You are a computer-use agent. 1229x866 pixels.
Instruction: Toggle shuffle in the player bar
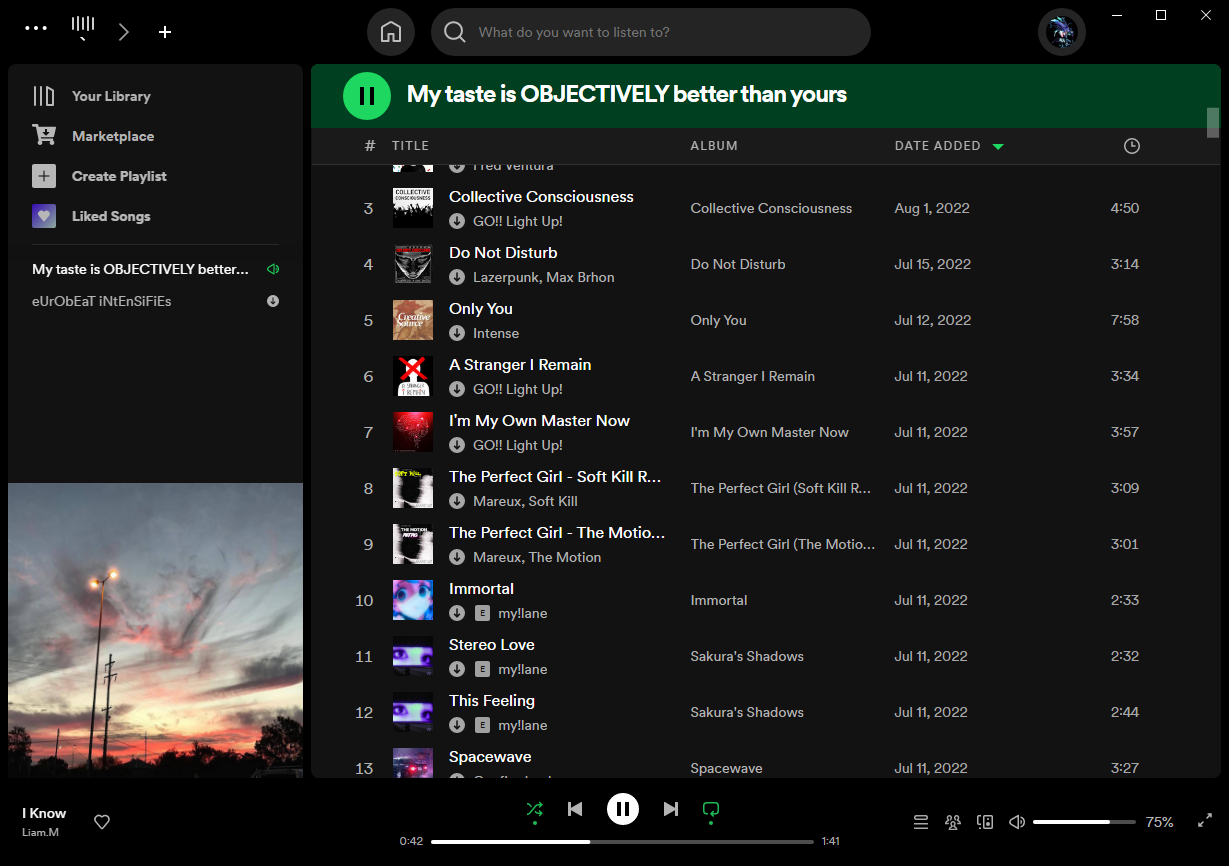pyautogui.click(x=535, y=809)
